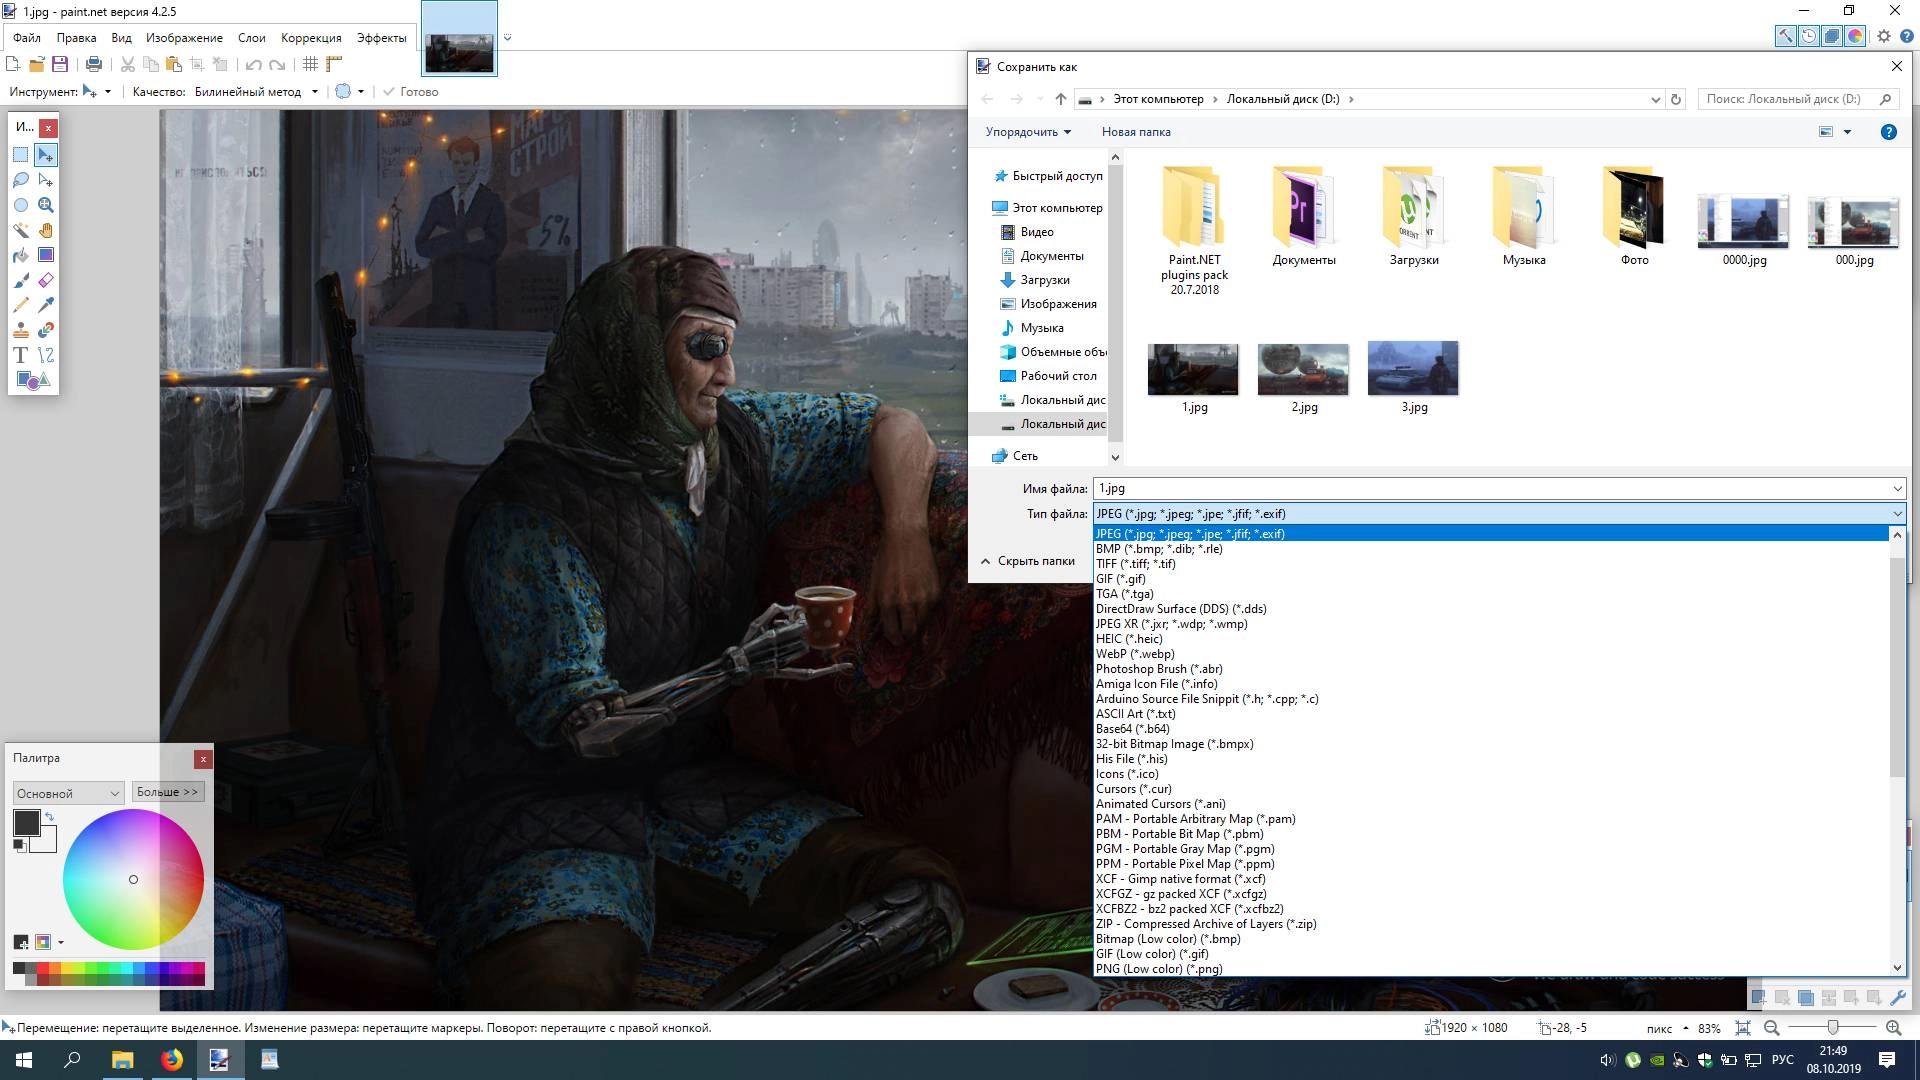Open the view options dropdown arrow

click(1847, 132)
